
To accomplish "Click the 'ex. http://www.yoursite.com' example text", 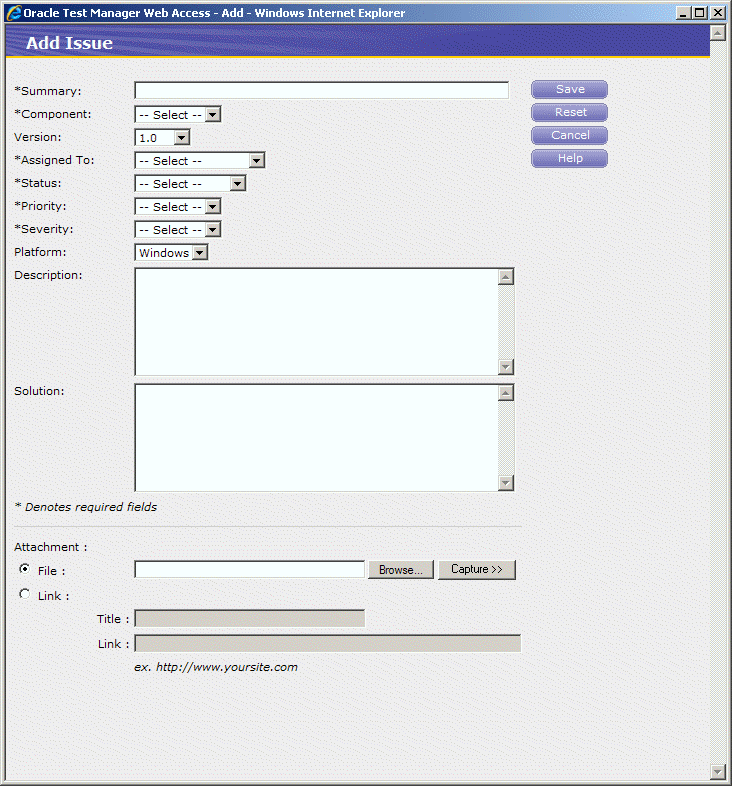I will click(x=216, y=667).
